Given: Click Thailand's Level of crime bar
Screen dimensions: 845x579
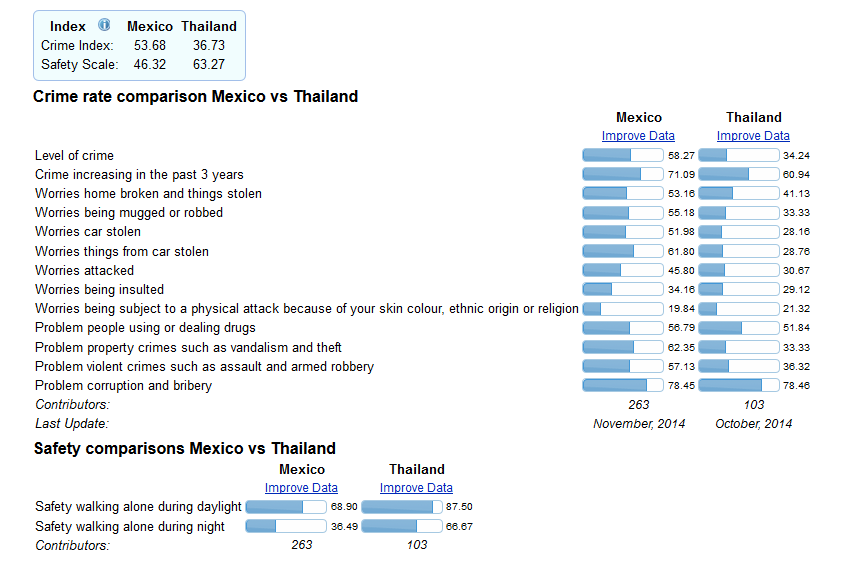Looking at the screenshot, I should pos(738,156).
